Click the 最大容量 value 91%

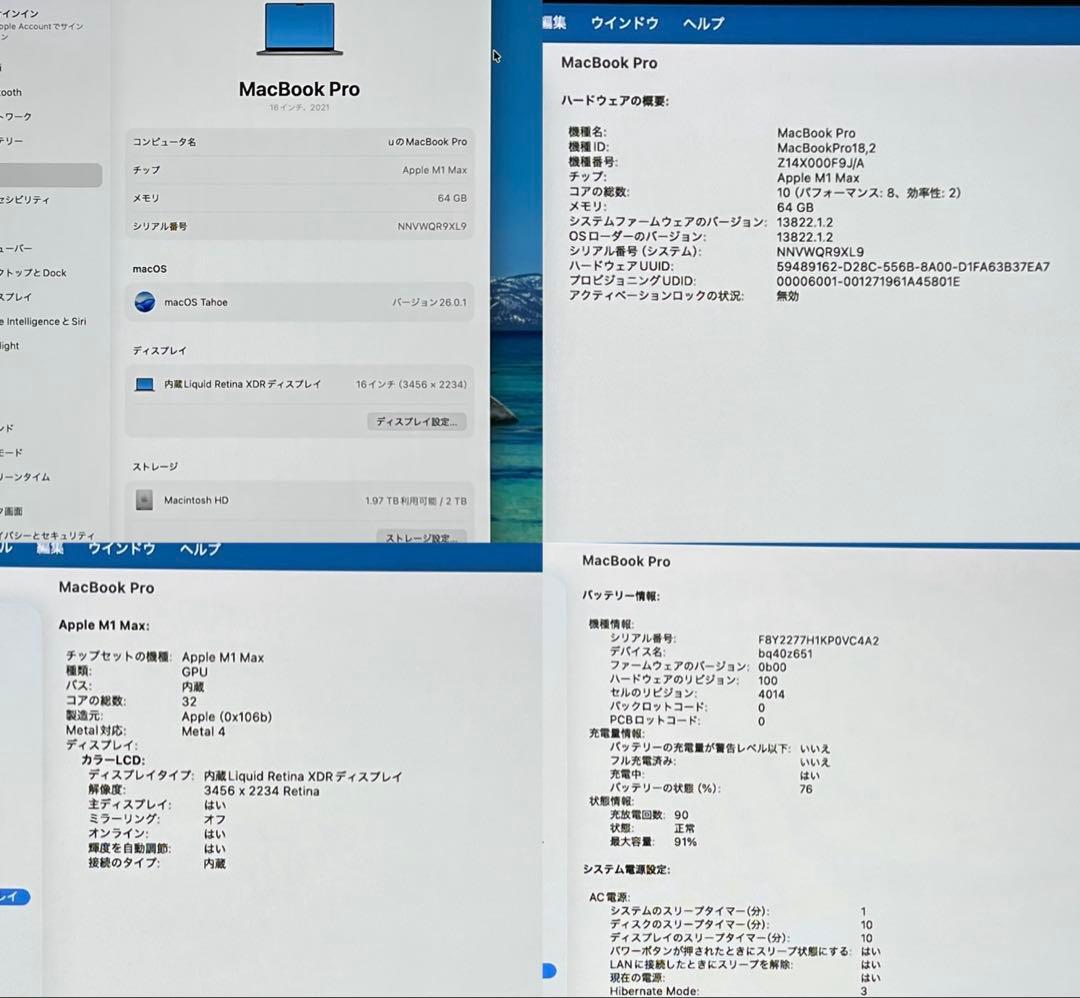685,842
